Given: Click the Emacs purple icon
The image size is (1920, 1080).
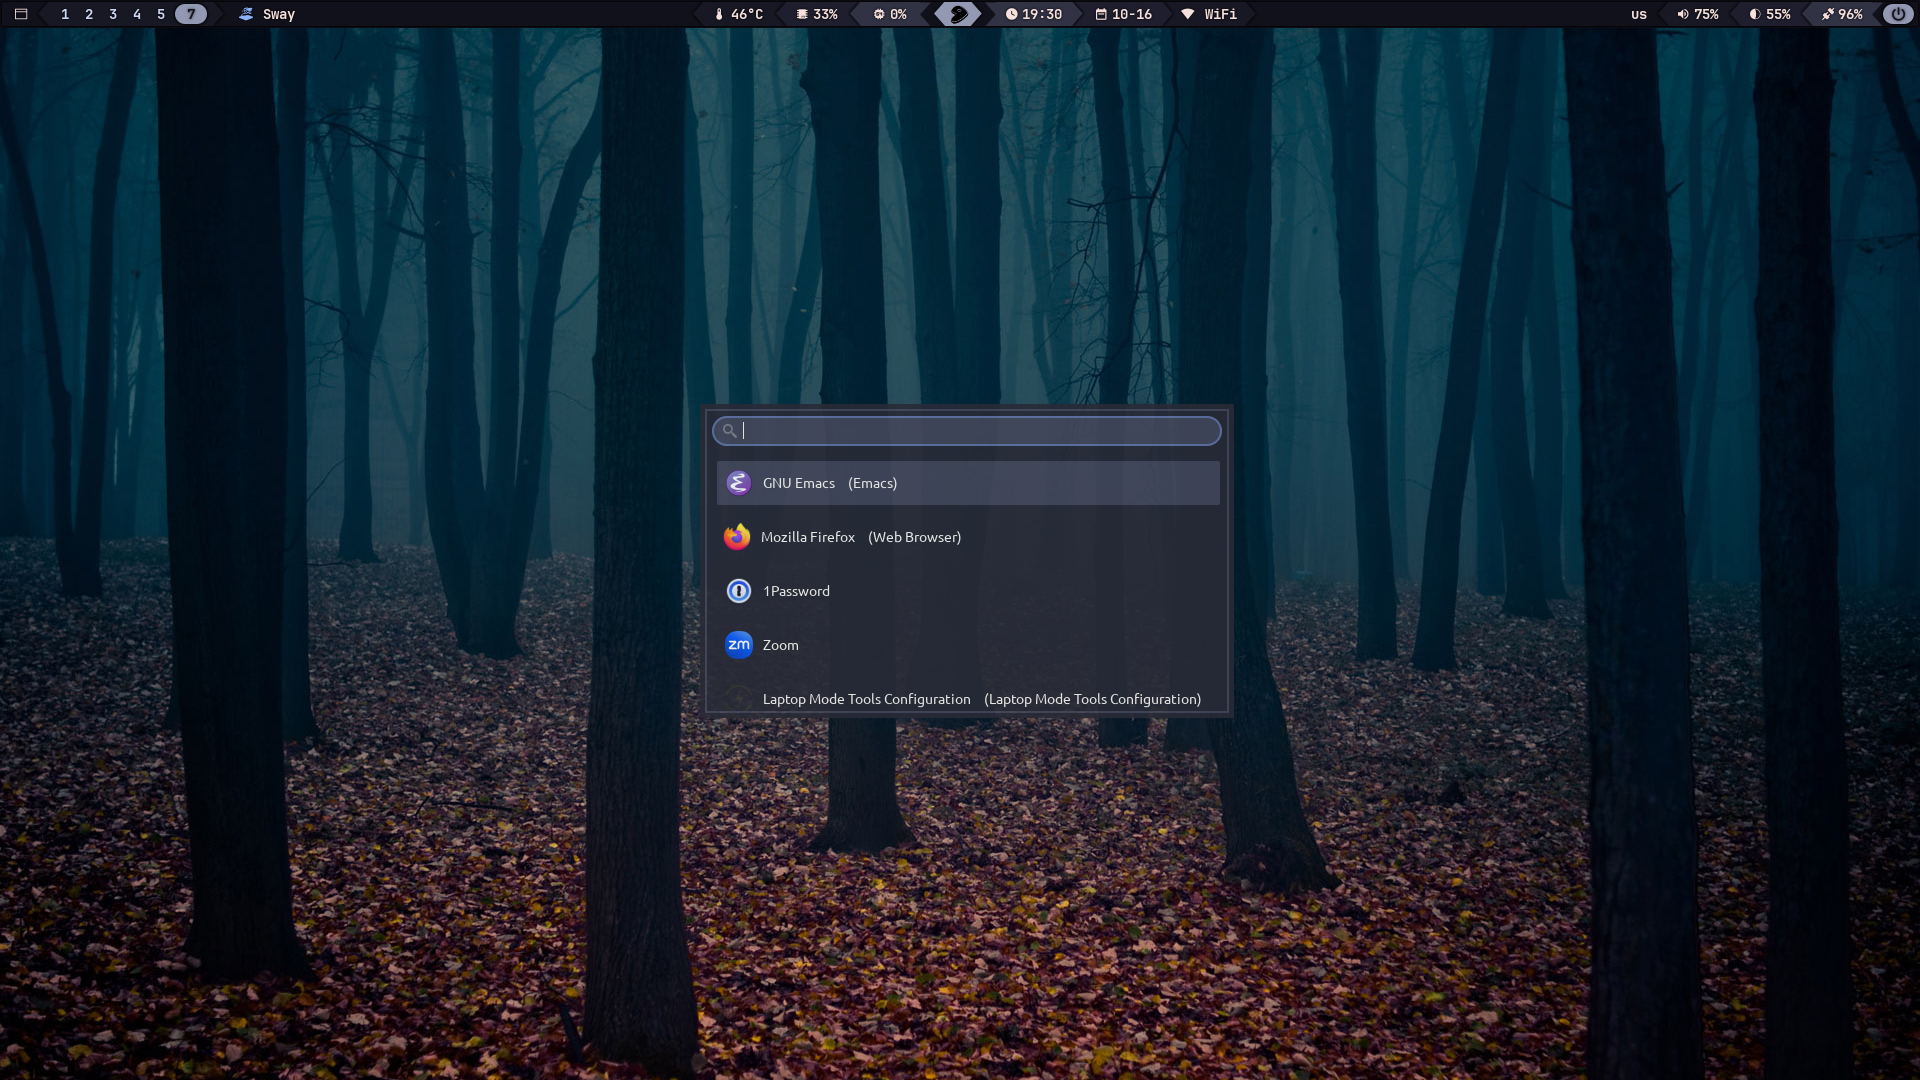Looking at the screenshot, I should click(x=739, y=483).
